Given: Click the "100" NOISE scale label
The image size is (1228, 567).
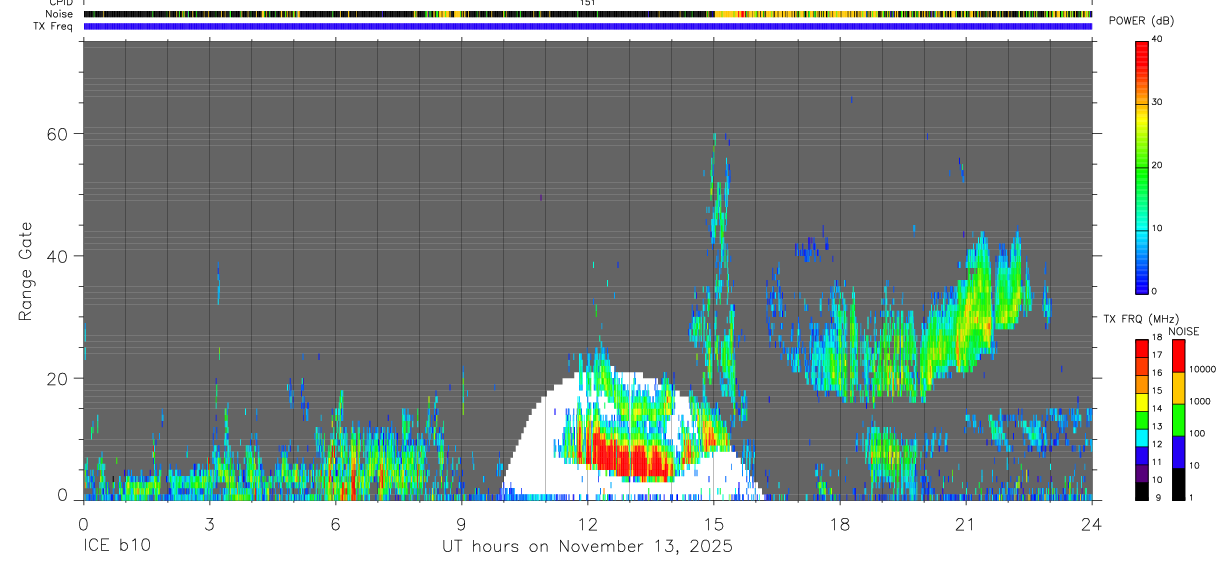Looking at the screenshot, I should point(1198,433).
